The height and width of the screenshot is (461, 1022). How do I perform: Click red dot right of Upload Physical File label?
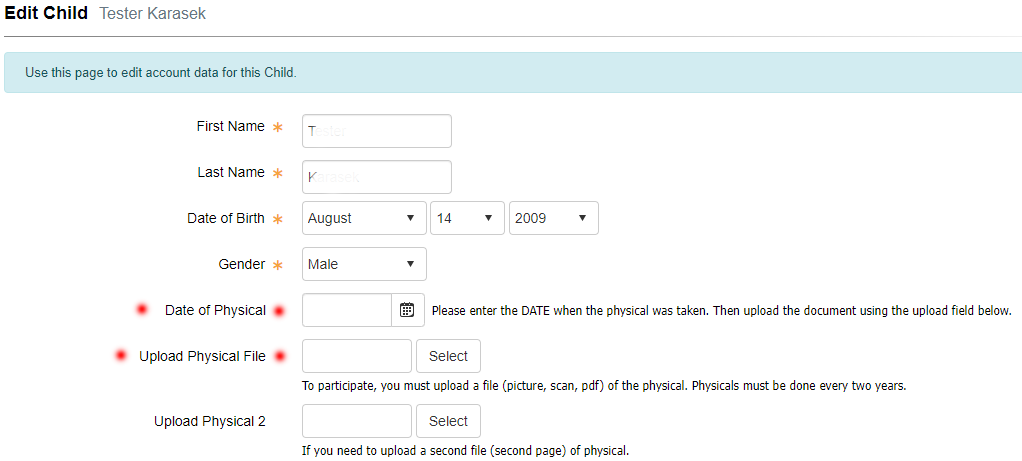click(280, 356)
